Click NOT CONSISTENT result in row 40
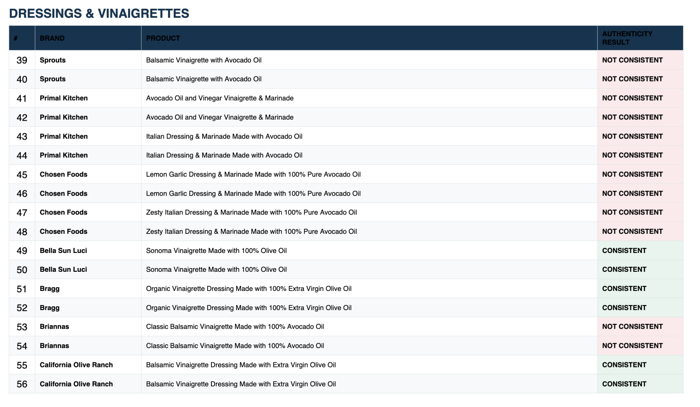The image size is (700, 407). [x=632, y=79]
